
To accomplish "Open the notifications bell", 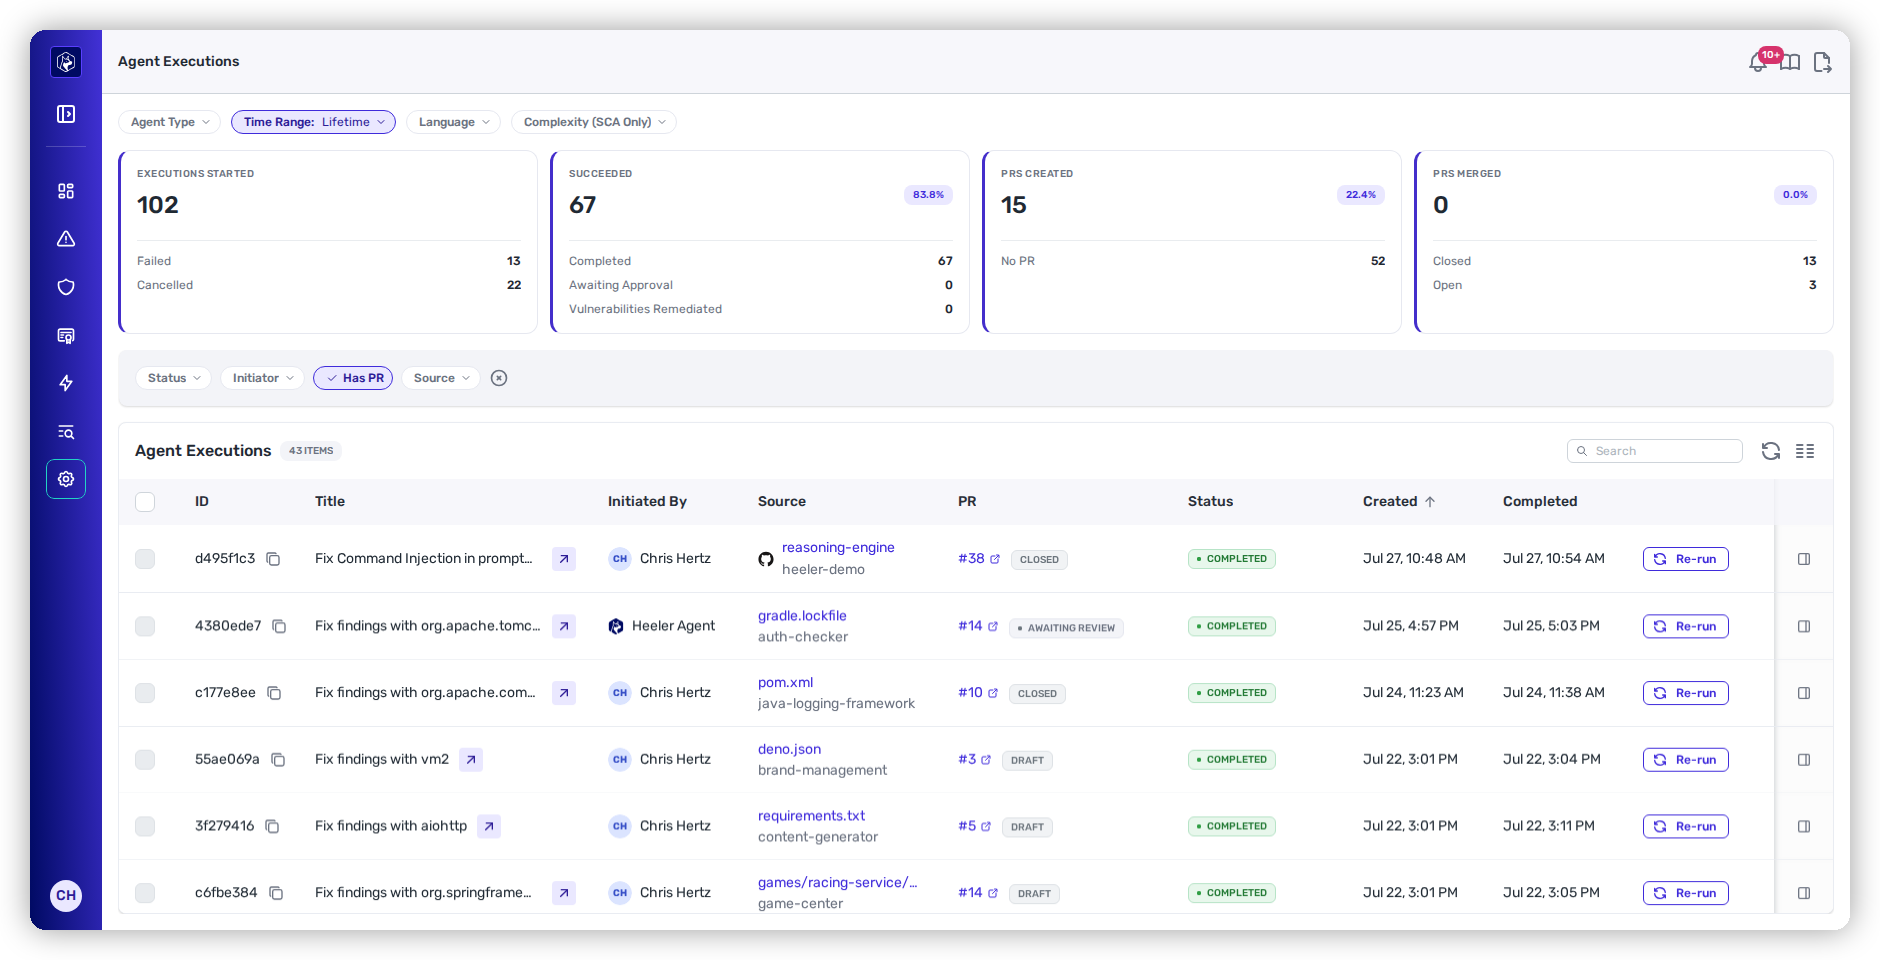I will point(1758,62).
